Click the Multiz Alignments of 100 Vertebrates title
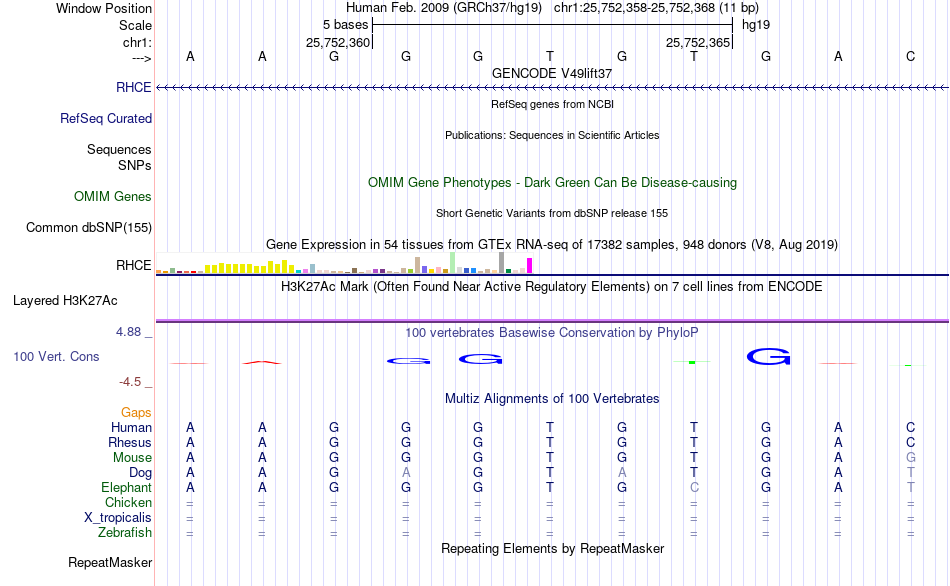This screenshot has width=950, height=586. (552, 399)
